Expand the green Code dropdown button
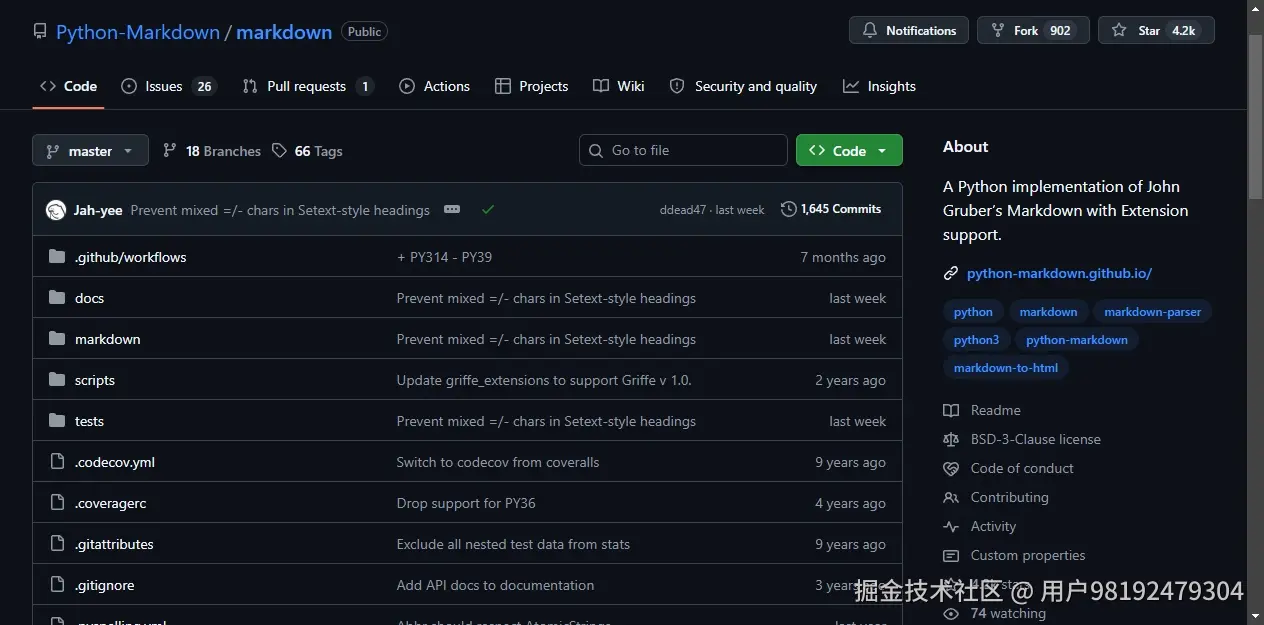This screenshot has width=1264, height=625. (849, 150)
